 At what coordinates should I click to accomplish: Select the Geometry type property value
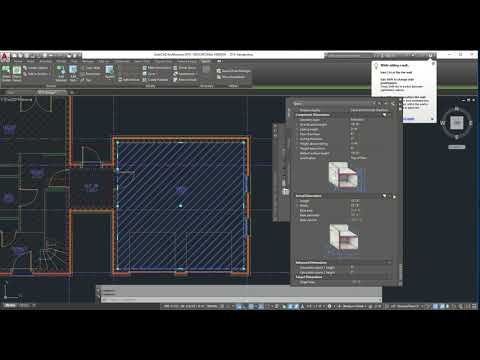pos(370,120)
